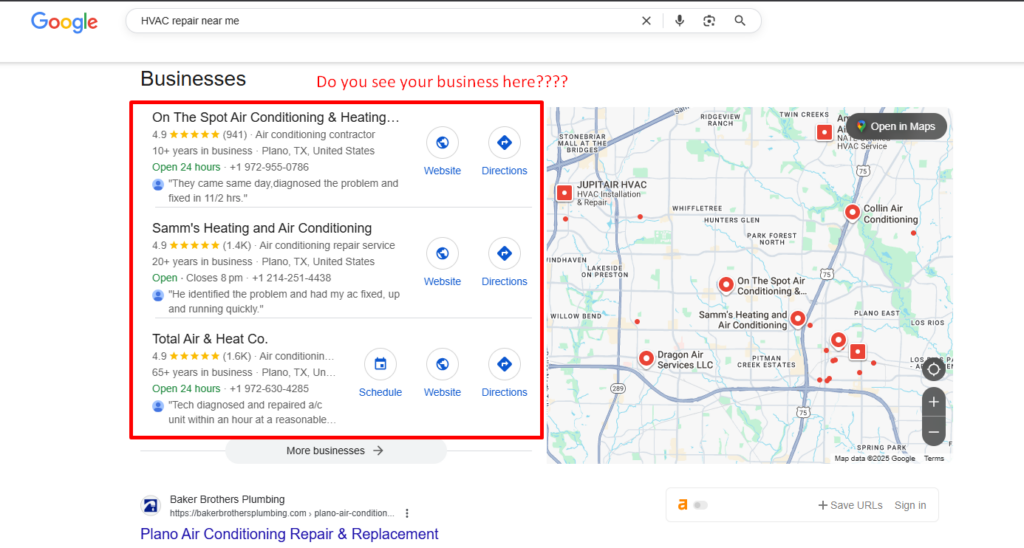This screenshot has height=548, width=1024.
Task: Click the map locate-me target icon
Action: pos(934,370)
